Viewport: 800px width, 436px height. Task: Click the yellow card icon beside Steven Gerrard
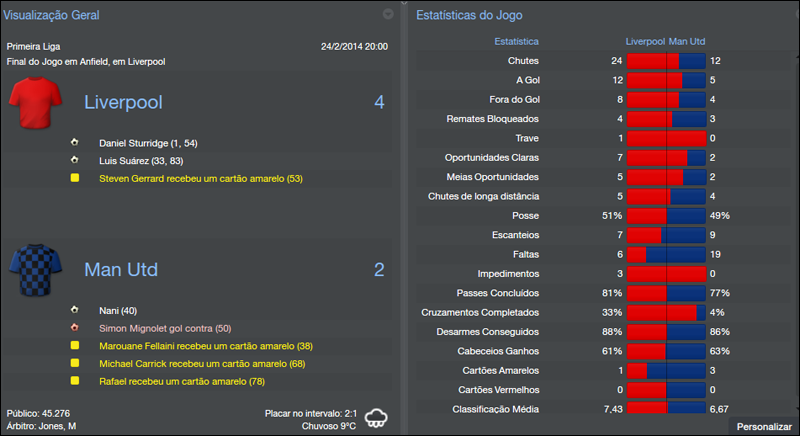[x=74, y=178]
